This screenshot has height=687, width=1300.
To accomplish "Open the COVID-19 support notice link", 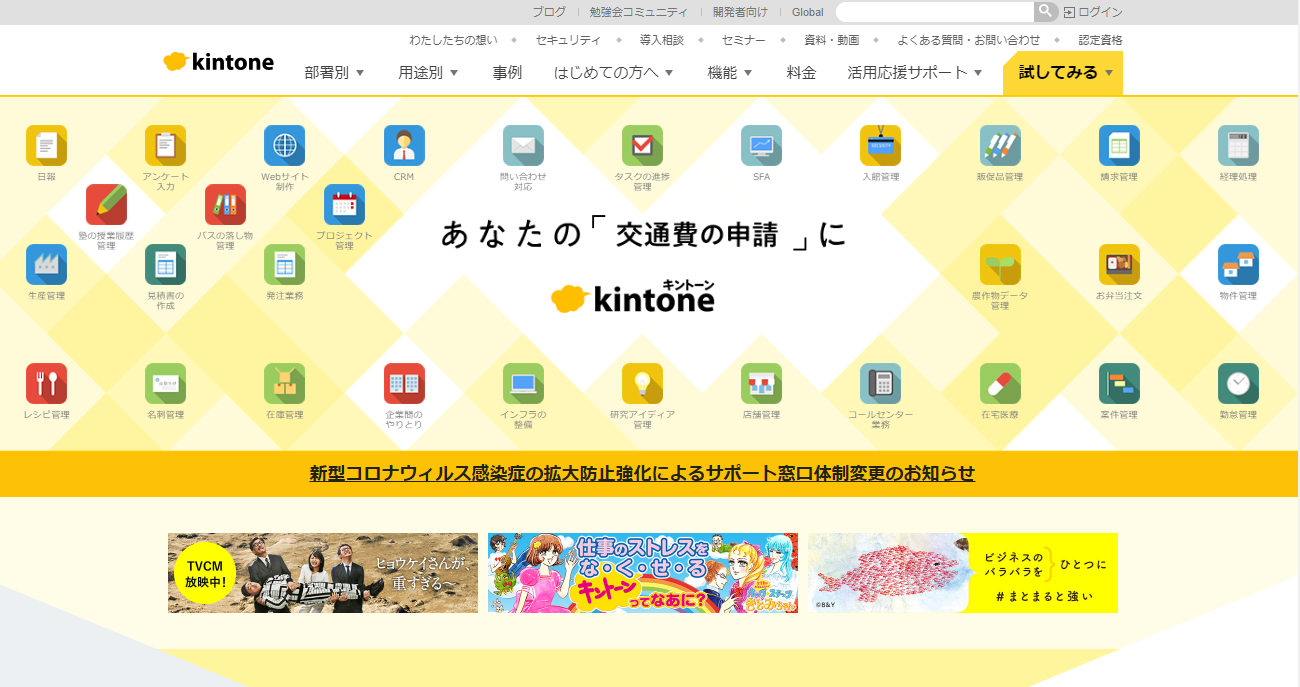I will tap(642, 473).
